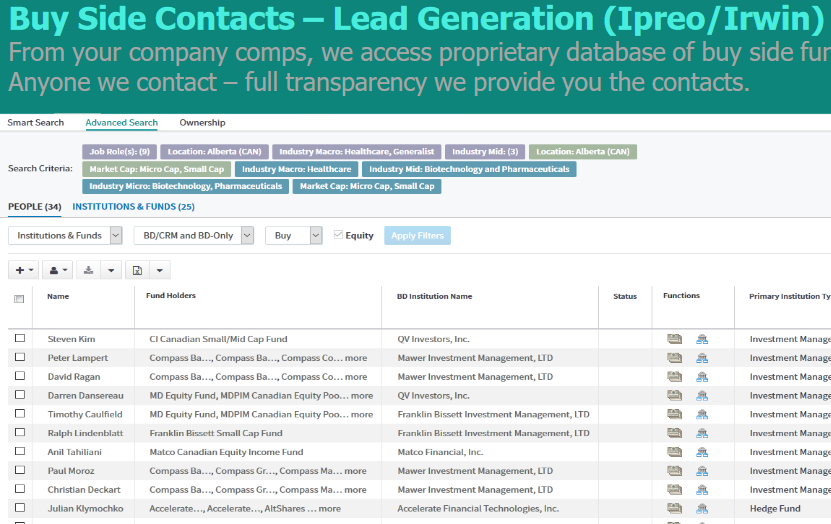This screenshot has width=831, height=524.
Task: Open the Buy dropdown
Action: 294,236
